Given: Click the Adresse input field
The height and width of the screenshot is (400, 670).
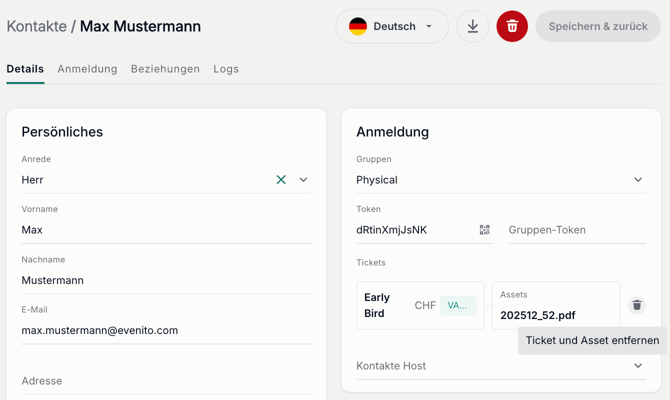Looking at the screenshot, I should [x=166, y=381].
